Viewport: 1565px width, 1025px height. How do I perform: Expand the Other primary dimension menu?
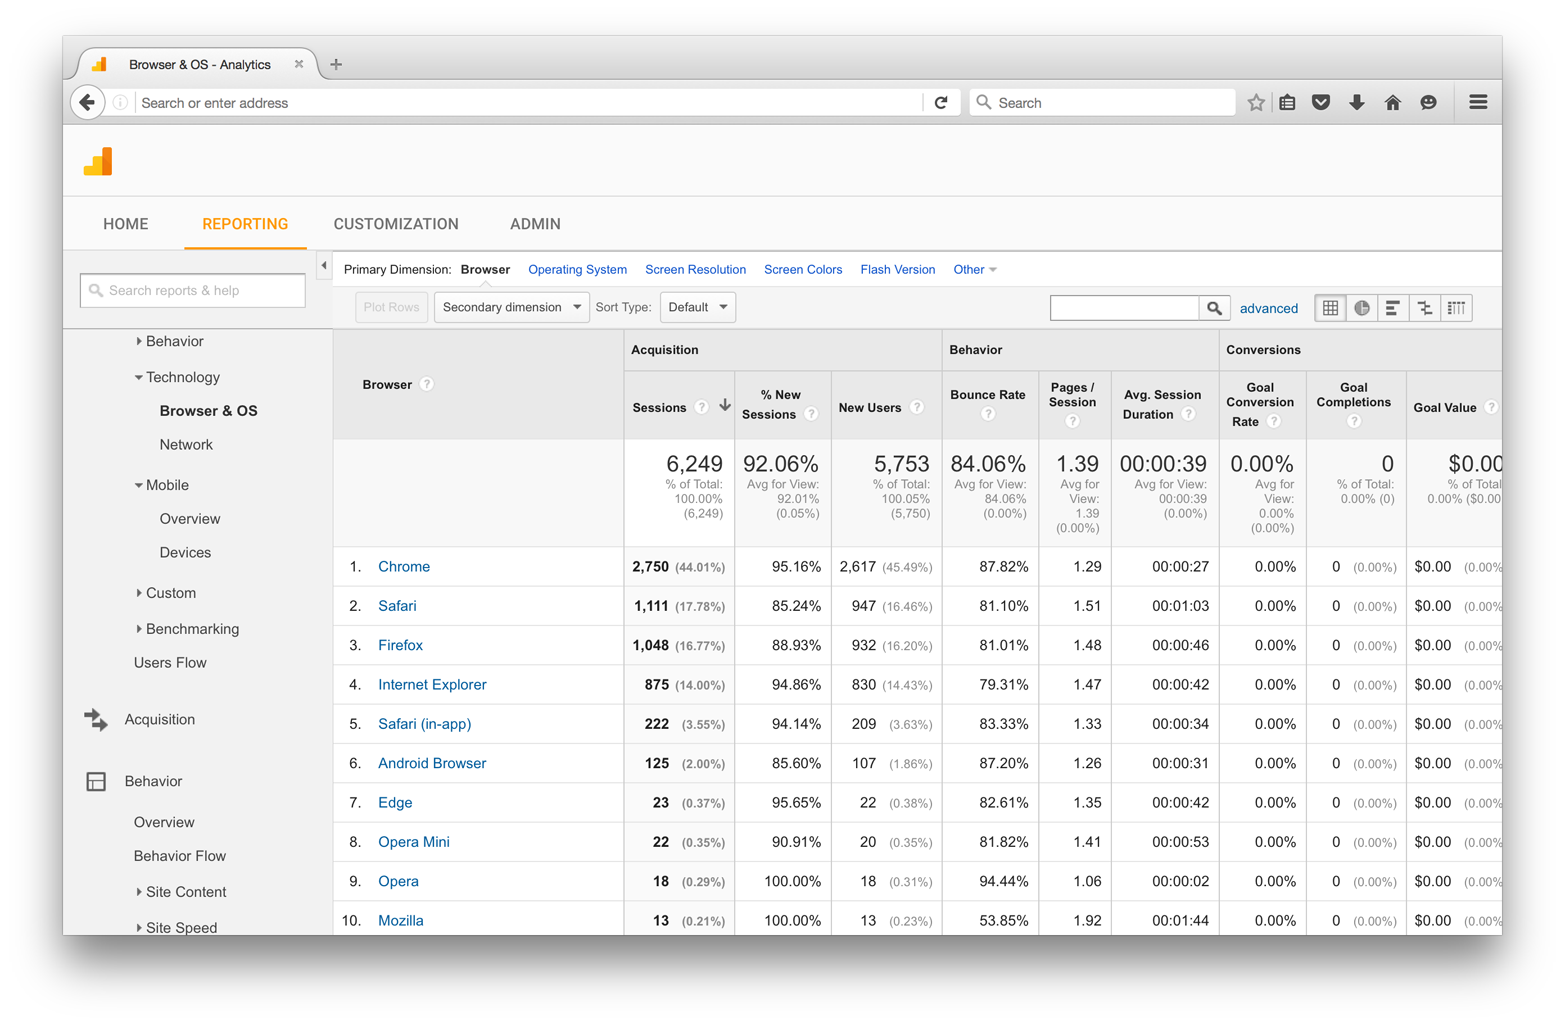coord(975,270)
